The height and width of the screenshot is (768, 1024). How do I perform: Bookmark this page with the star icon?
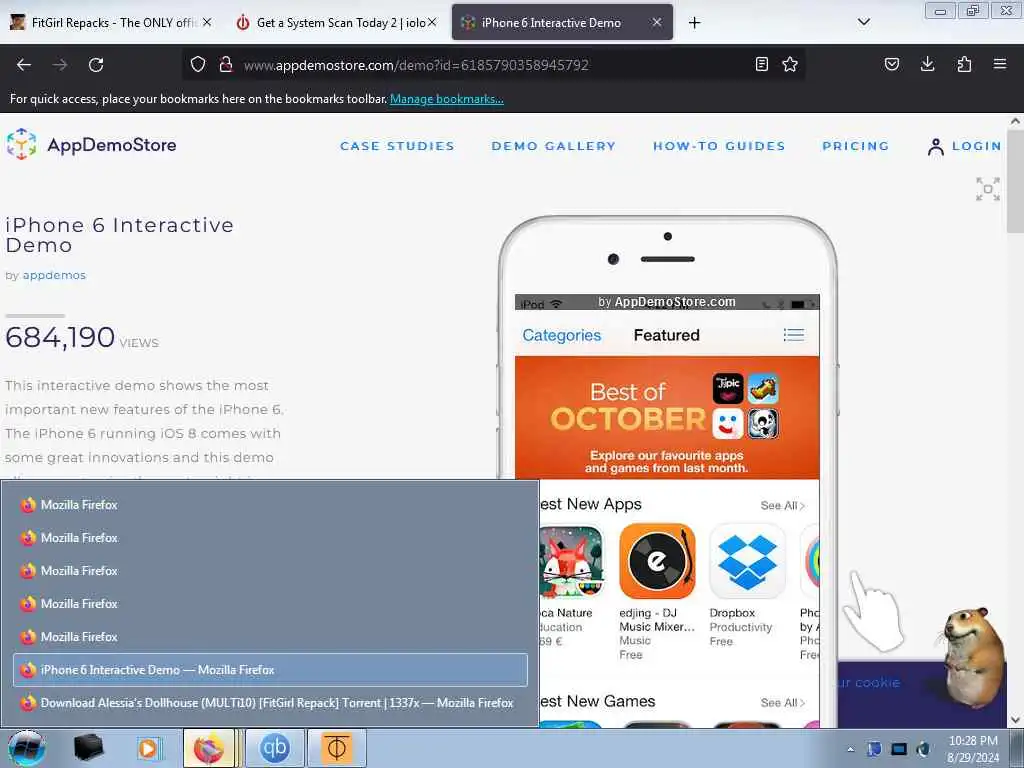(x=790, y=64)
